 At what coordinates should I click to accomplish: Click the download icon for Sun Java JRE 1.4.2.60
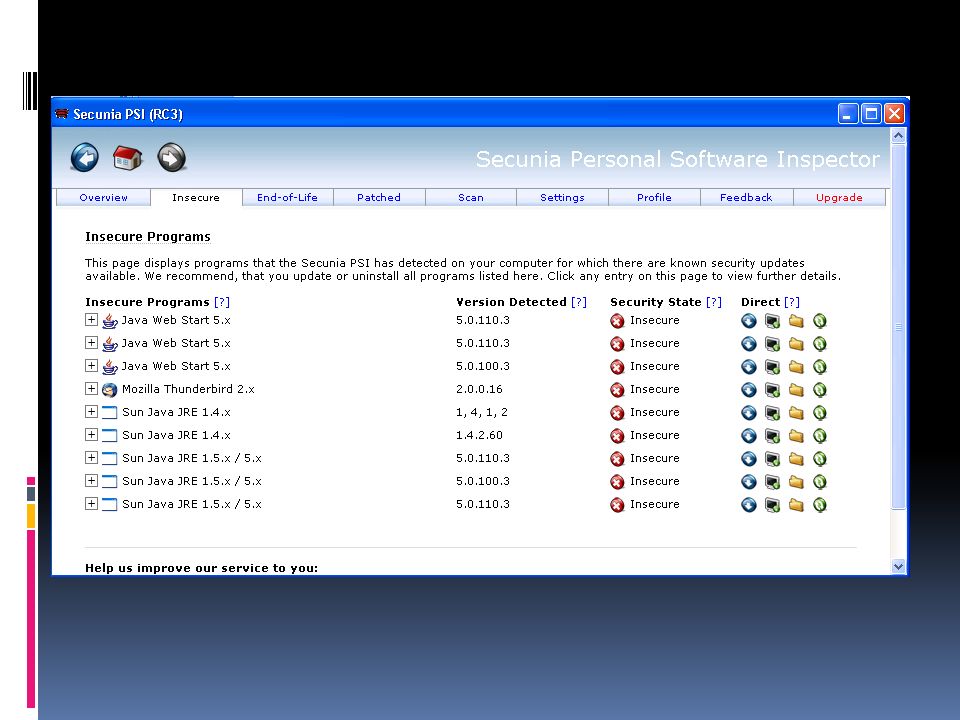pos(748,435)
